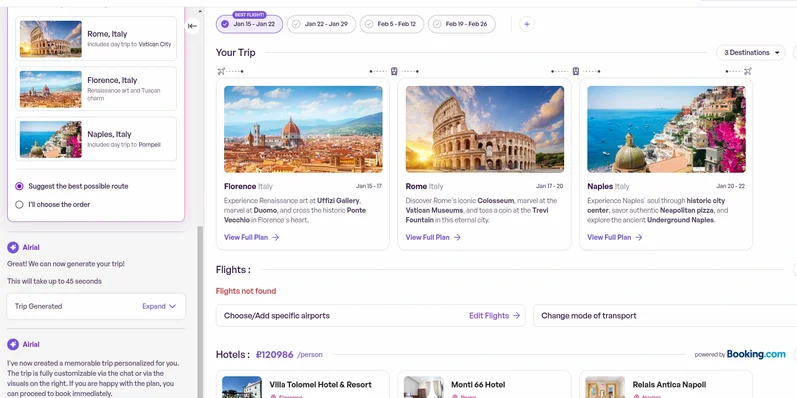Image resolution: width=797 pixels, height=398 pixels.
Task: Collapse the left chat panel arrow icon
Action: [192, 26]
